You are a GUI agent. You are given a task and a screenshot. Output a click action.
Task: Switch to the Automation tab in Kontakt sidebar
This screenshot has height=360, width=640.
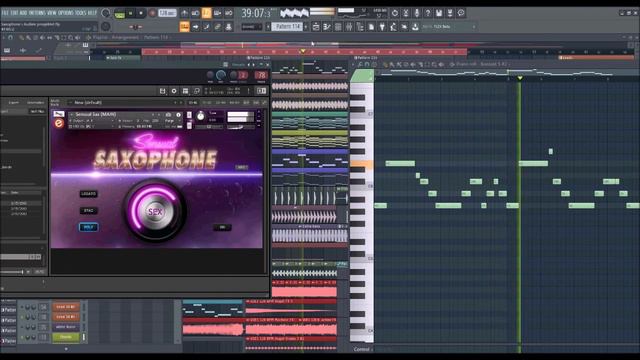coord(35,102)
